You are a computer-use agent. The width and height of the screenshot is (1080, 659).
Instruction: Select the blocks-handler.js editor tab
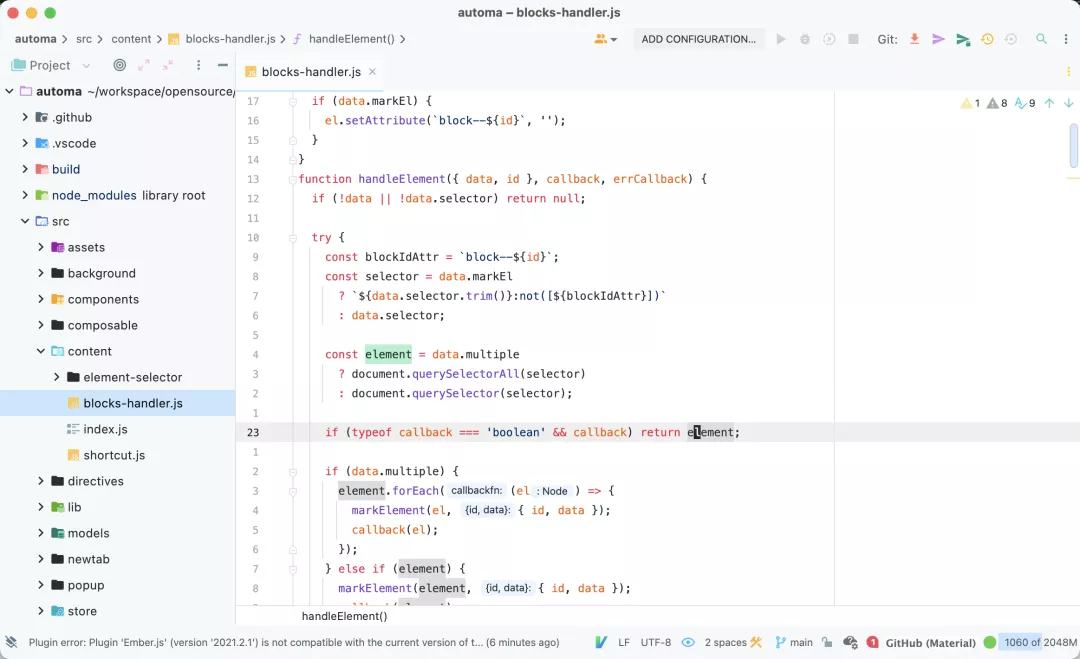coord(311,72)
